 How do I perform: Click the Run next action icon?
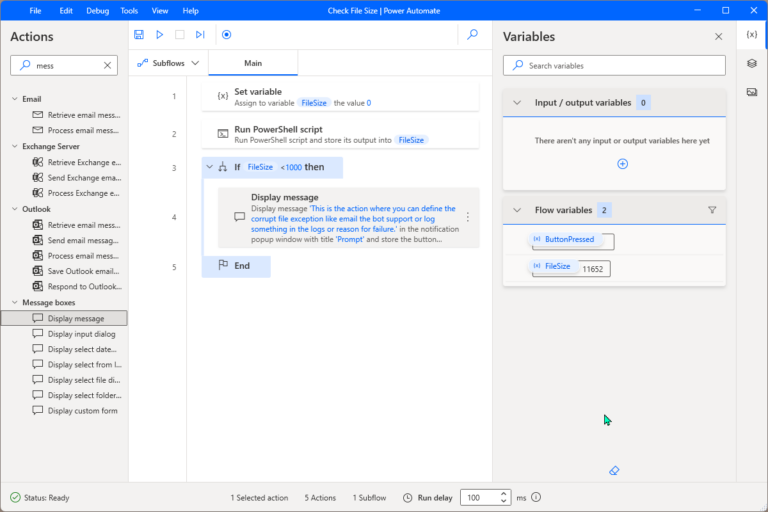coord(200,34)
